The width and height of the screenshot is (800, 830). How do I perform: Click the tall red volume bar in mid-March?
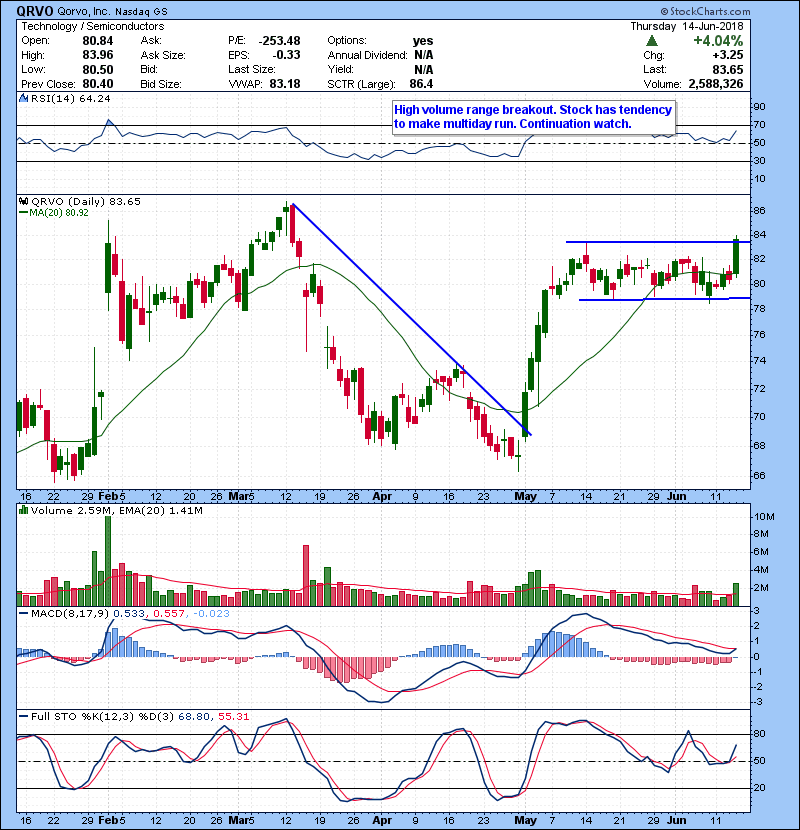[305, 575]
